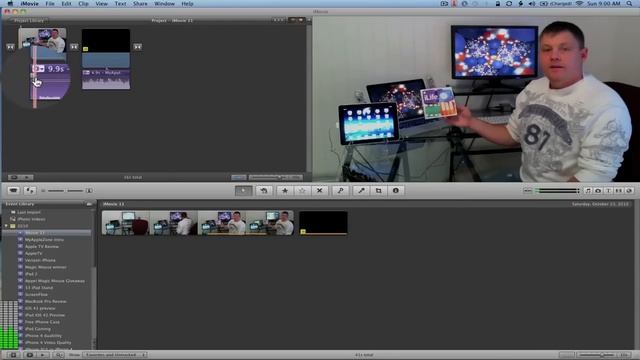Play selected events from beginning
This screenshot has width=640, height=360.
pyautogui.click(x=43, y=355)
